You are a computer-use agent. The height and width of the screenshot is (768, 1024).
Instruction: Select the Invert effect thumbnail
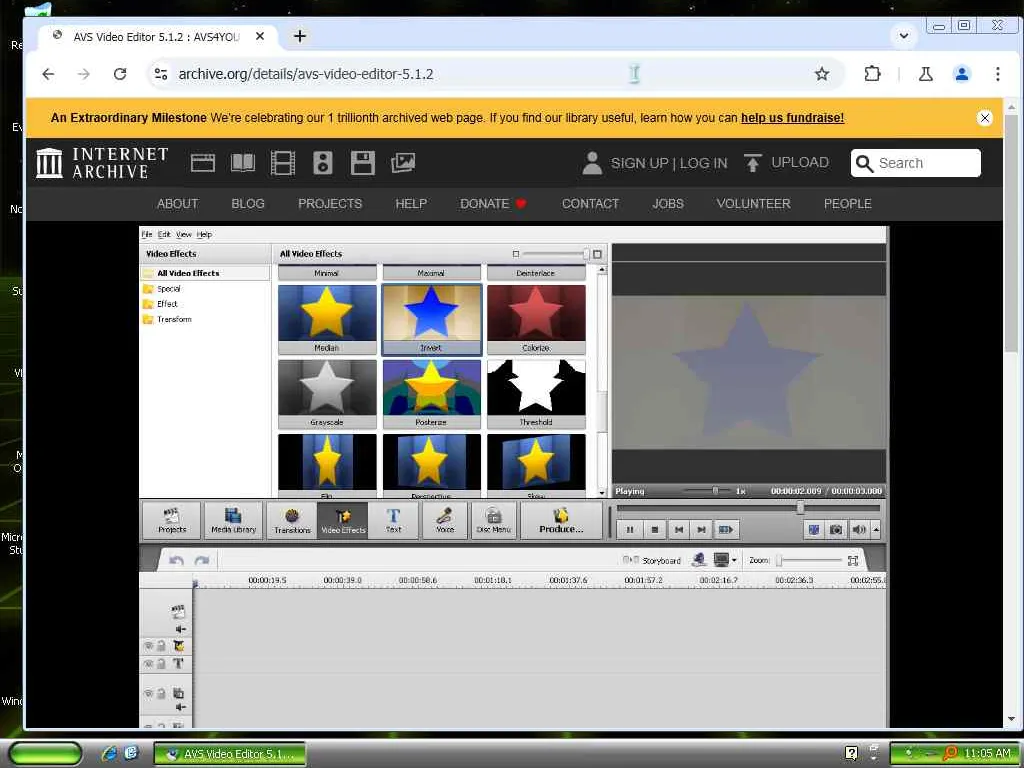coord(431,319)
